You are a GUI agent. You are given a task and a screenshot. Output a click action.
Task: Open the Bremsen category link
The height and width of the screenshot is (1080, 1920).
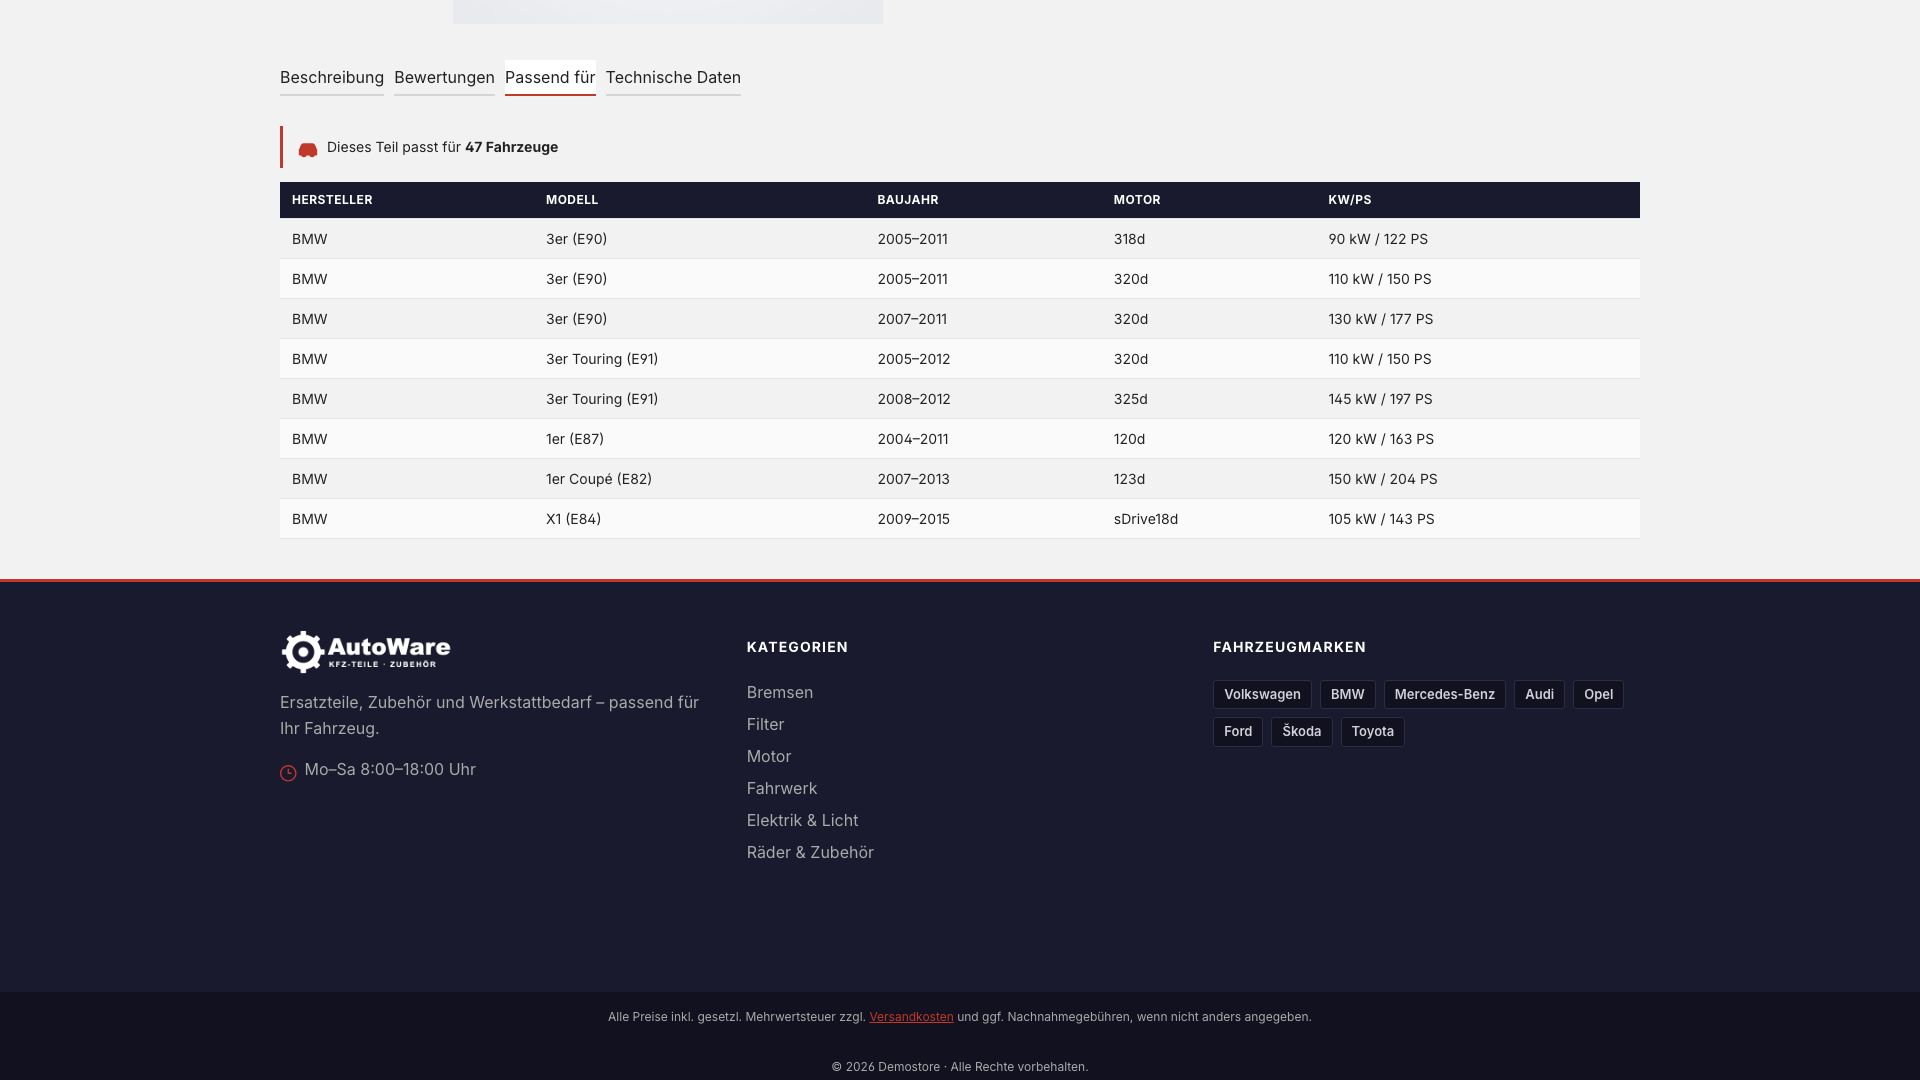(780, 692)
